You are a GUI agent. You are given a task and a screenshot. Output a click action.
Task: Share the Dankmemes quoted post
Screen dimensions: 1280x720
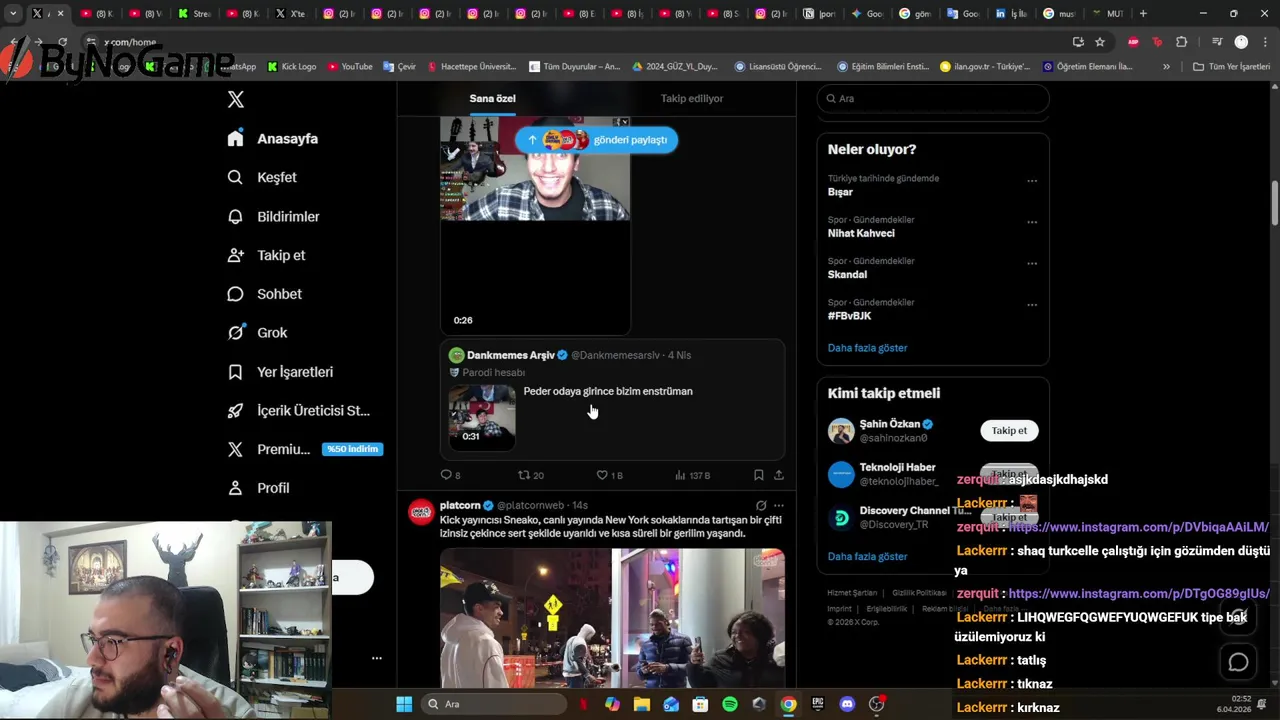tap(779, 475)
